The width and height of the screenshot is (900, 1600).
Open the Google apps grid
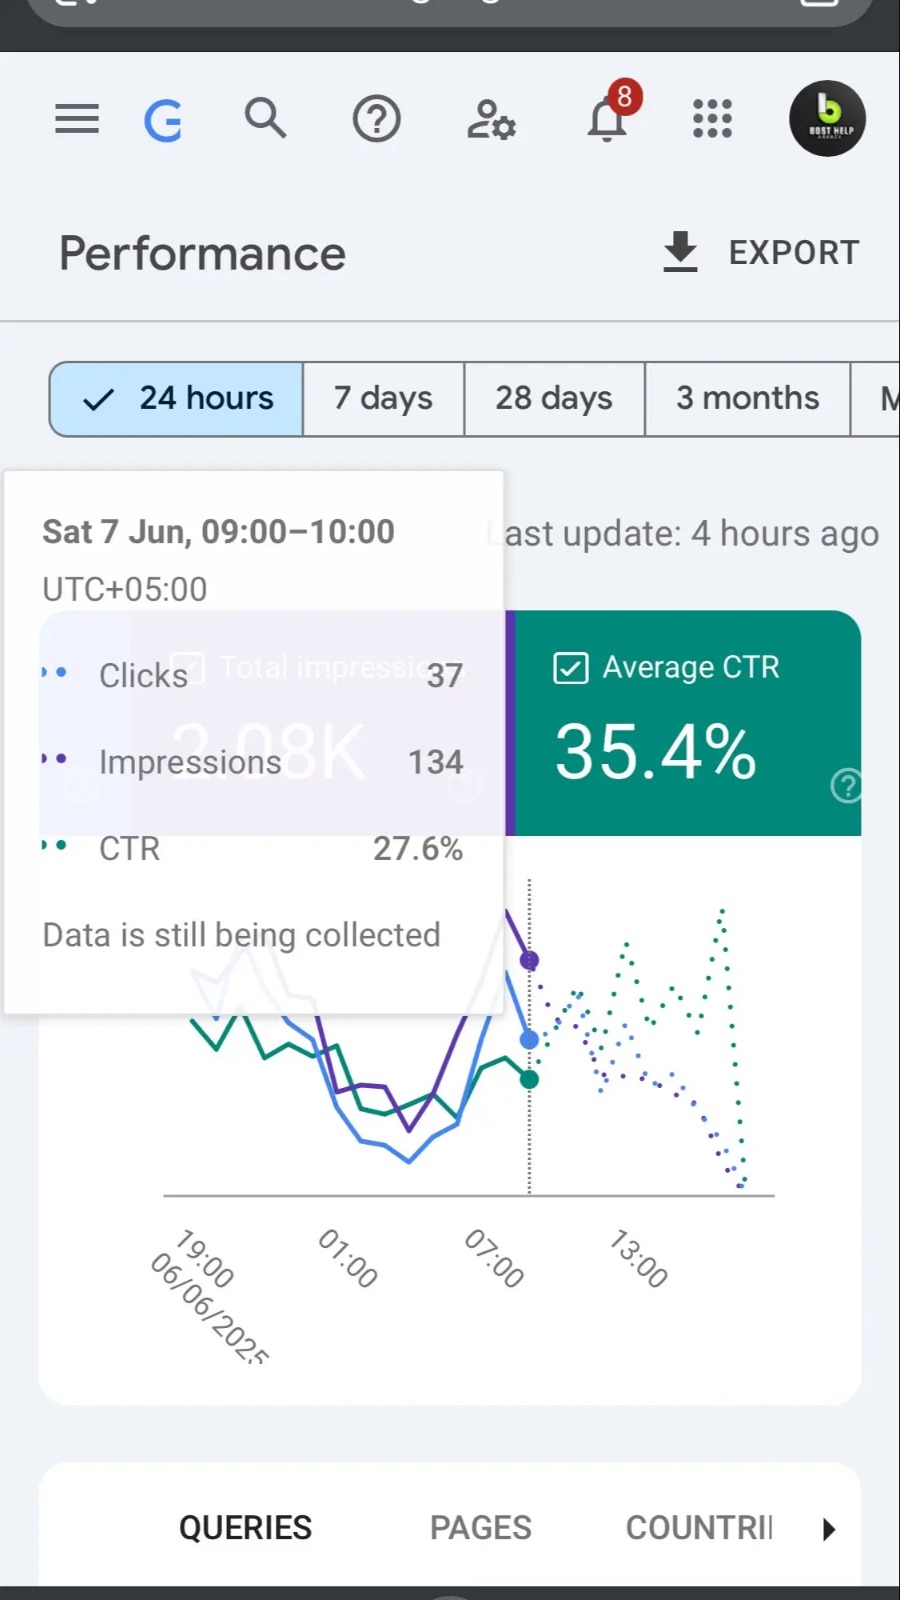point(712,119)
